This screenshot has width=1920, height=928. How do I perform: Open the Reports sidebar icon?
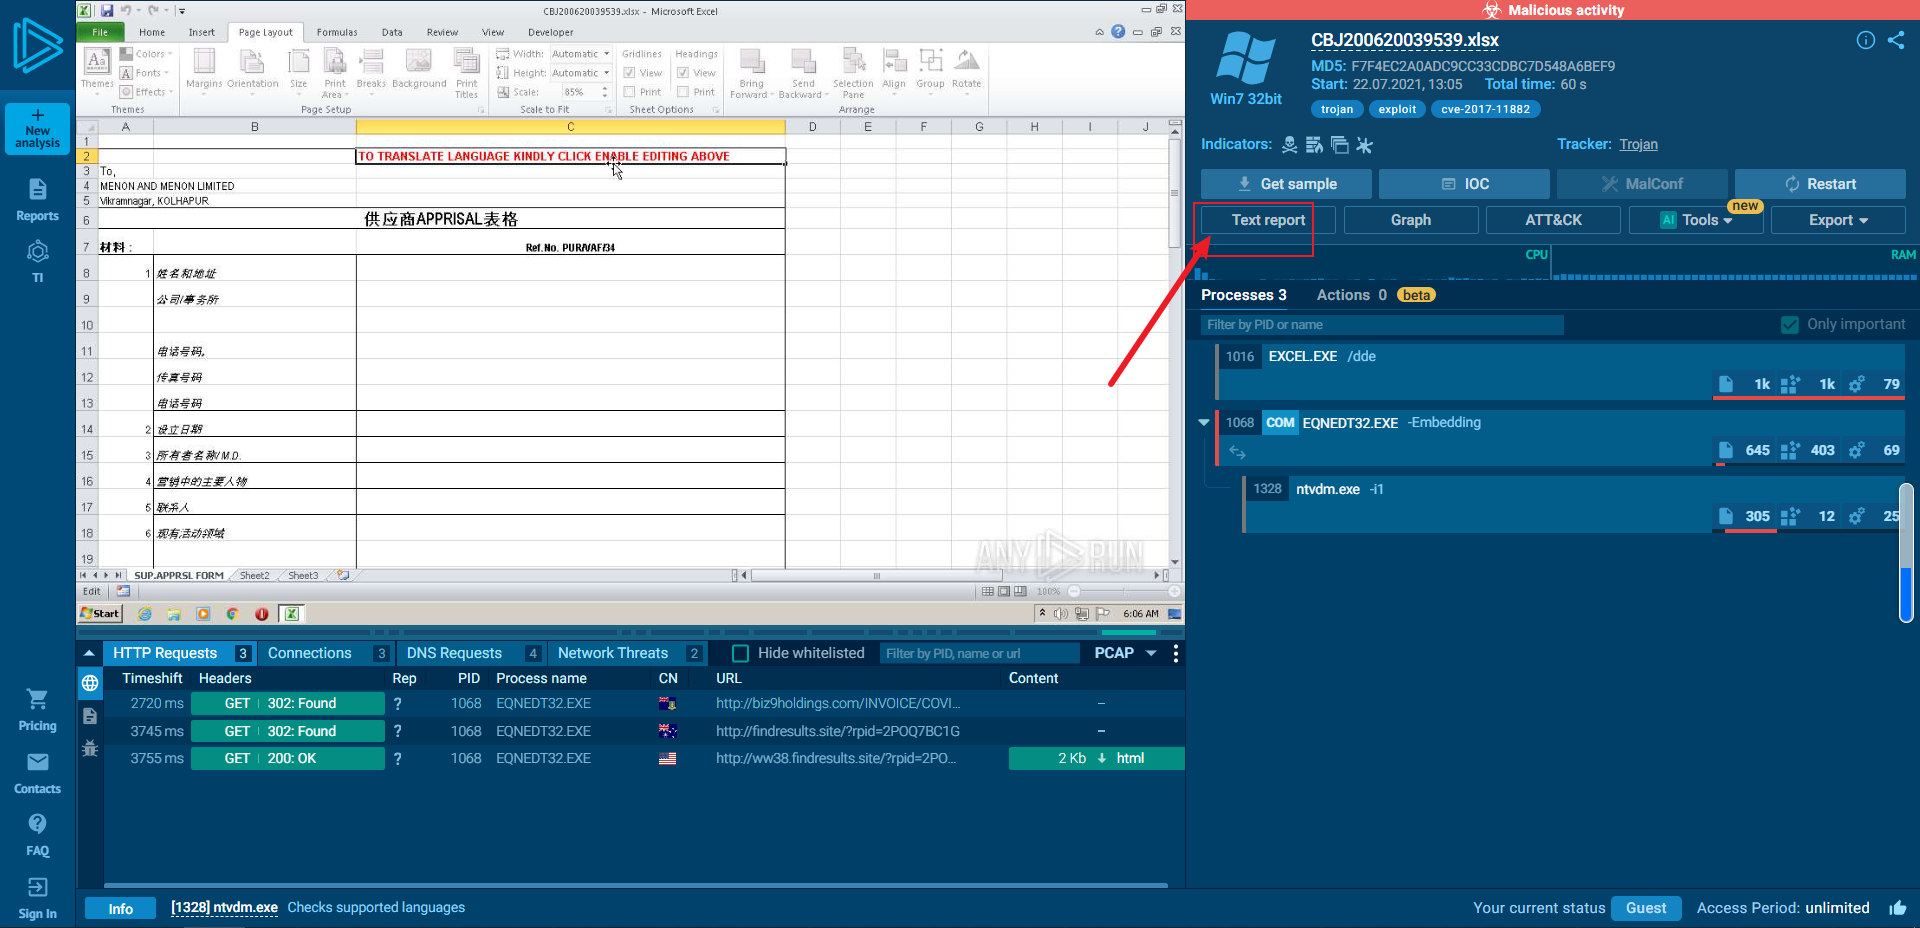pyautogui.click(x=37, y=200)
